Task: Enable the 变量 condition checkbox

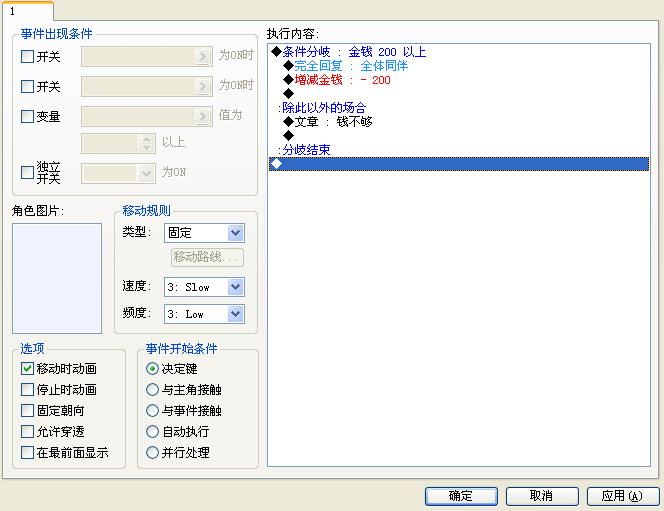Action: (x=28, y=116)
